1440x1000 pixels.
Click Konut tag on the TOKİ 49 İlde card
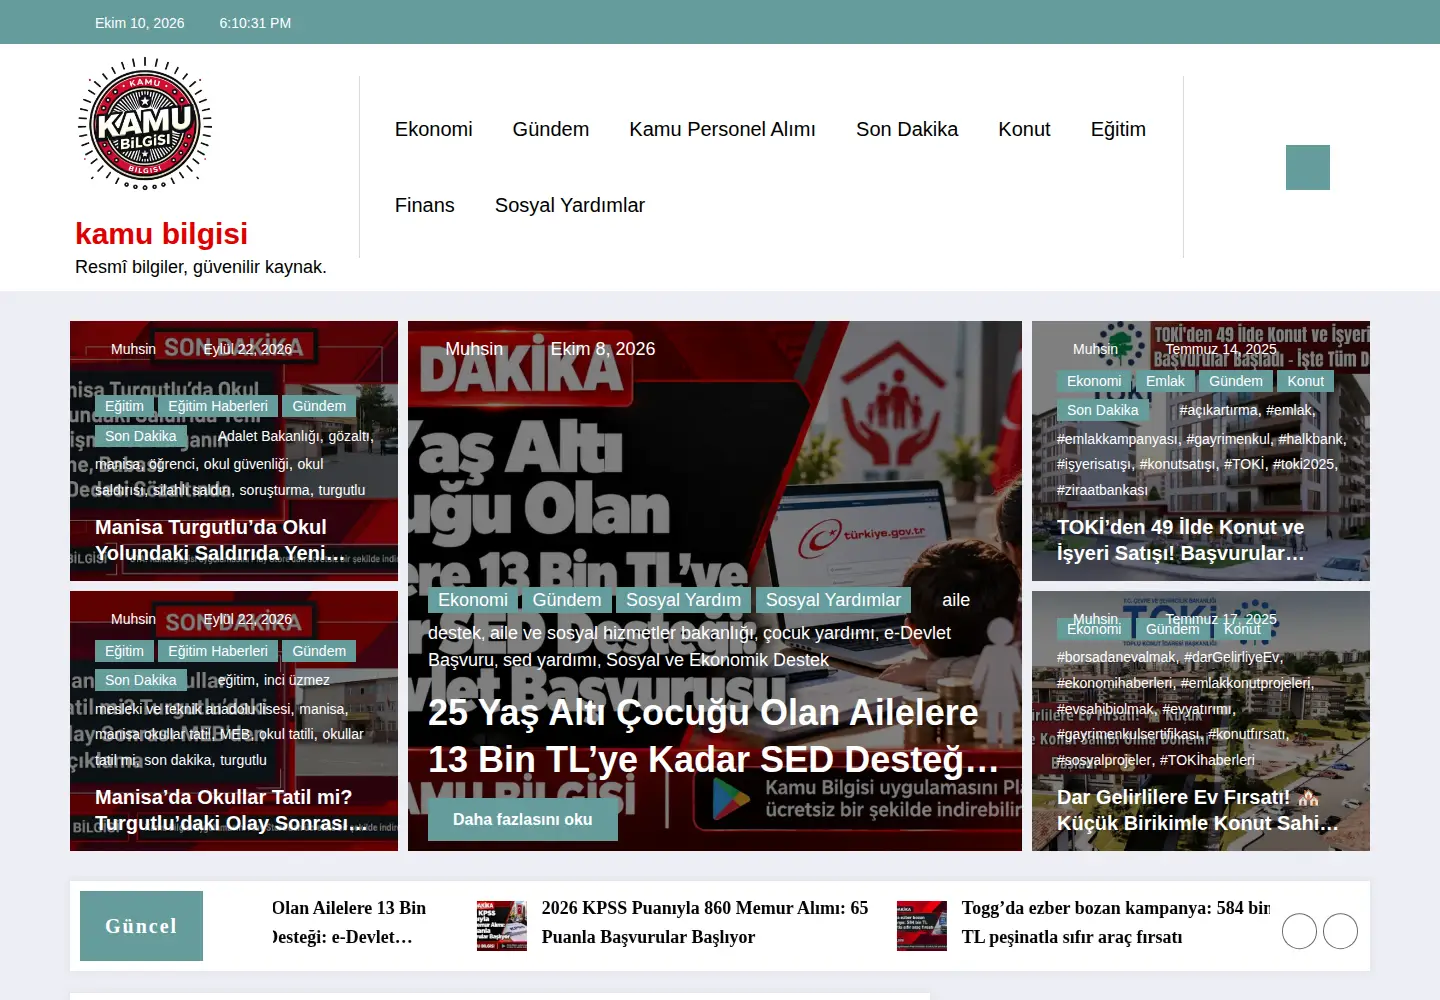[1305, 381]
